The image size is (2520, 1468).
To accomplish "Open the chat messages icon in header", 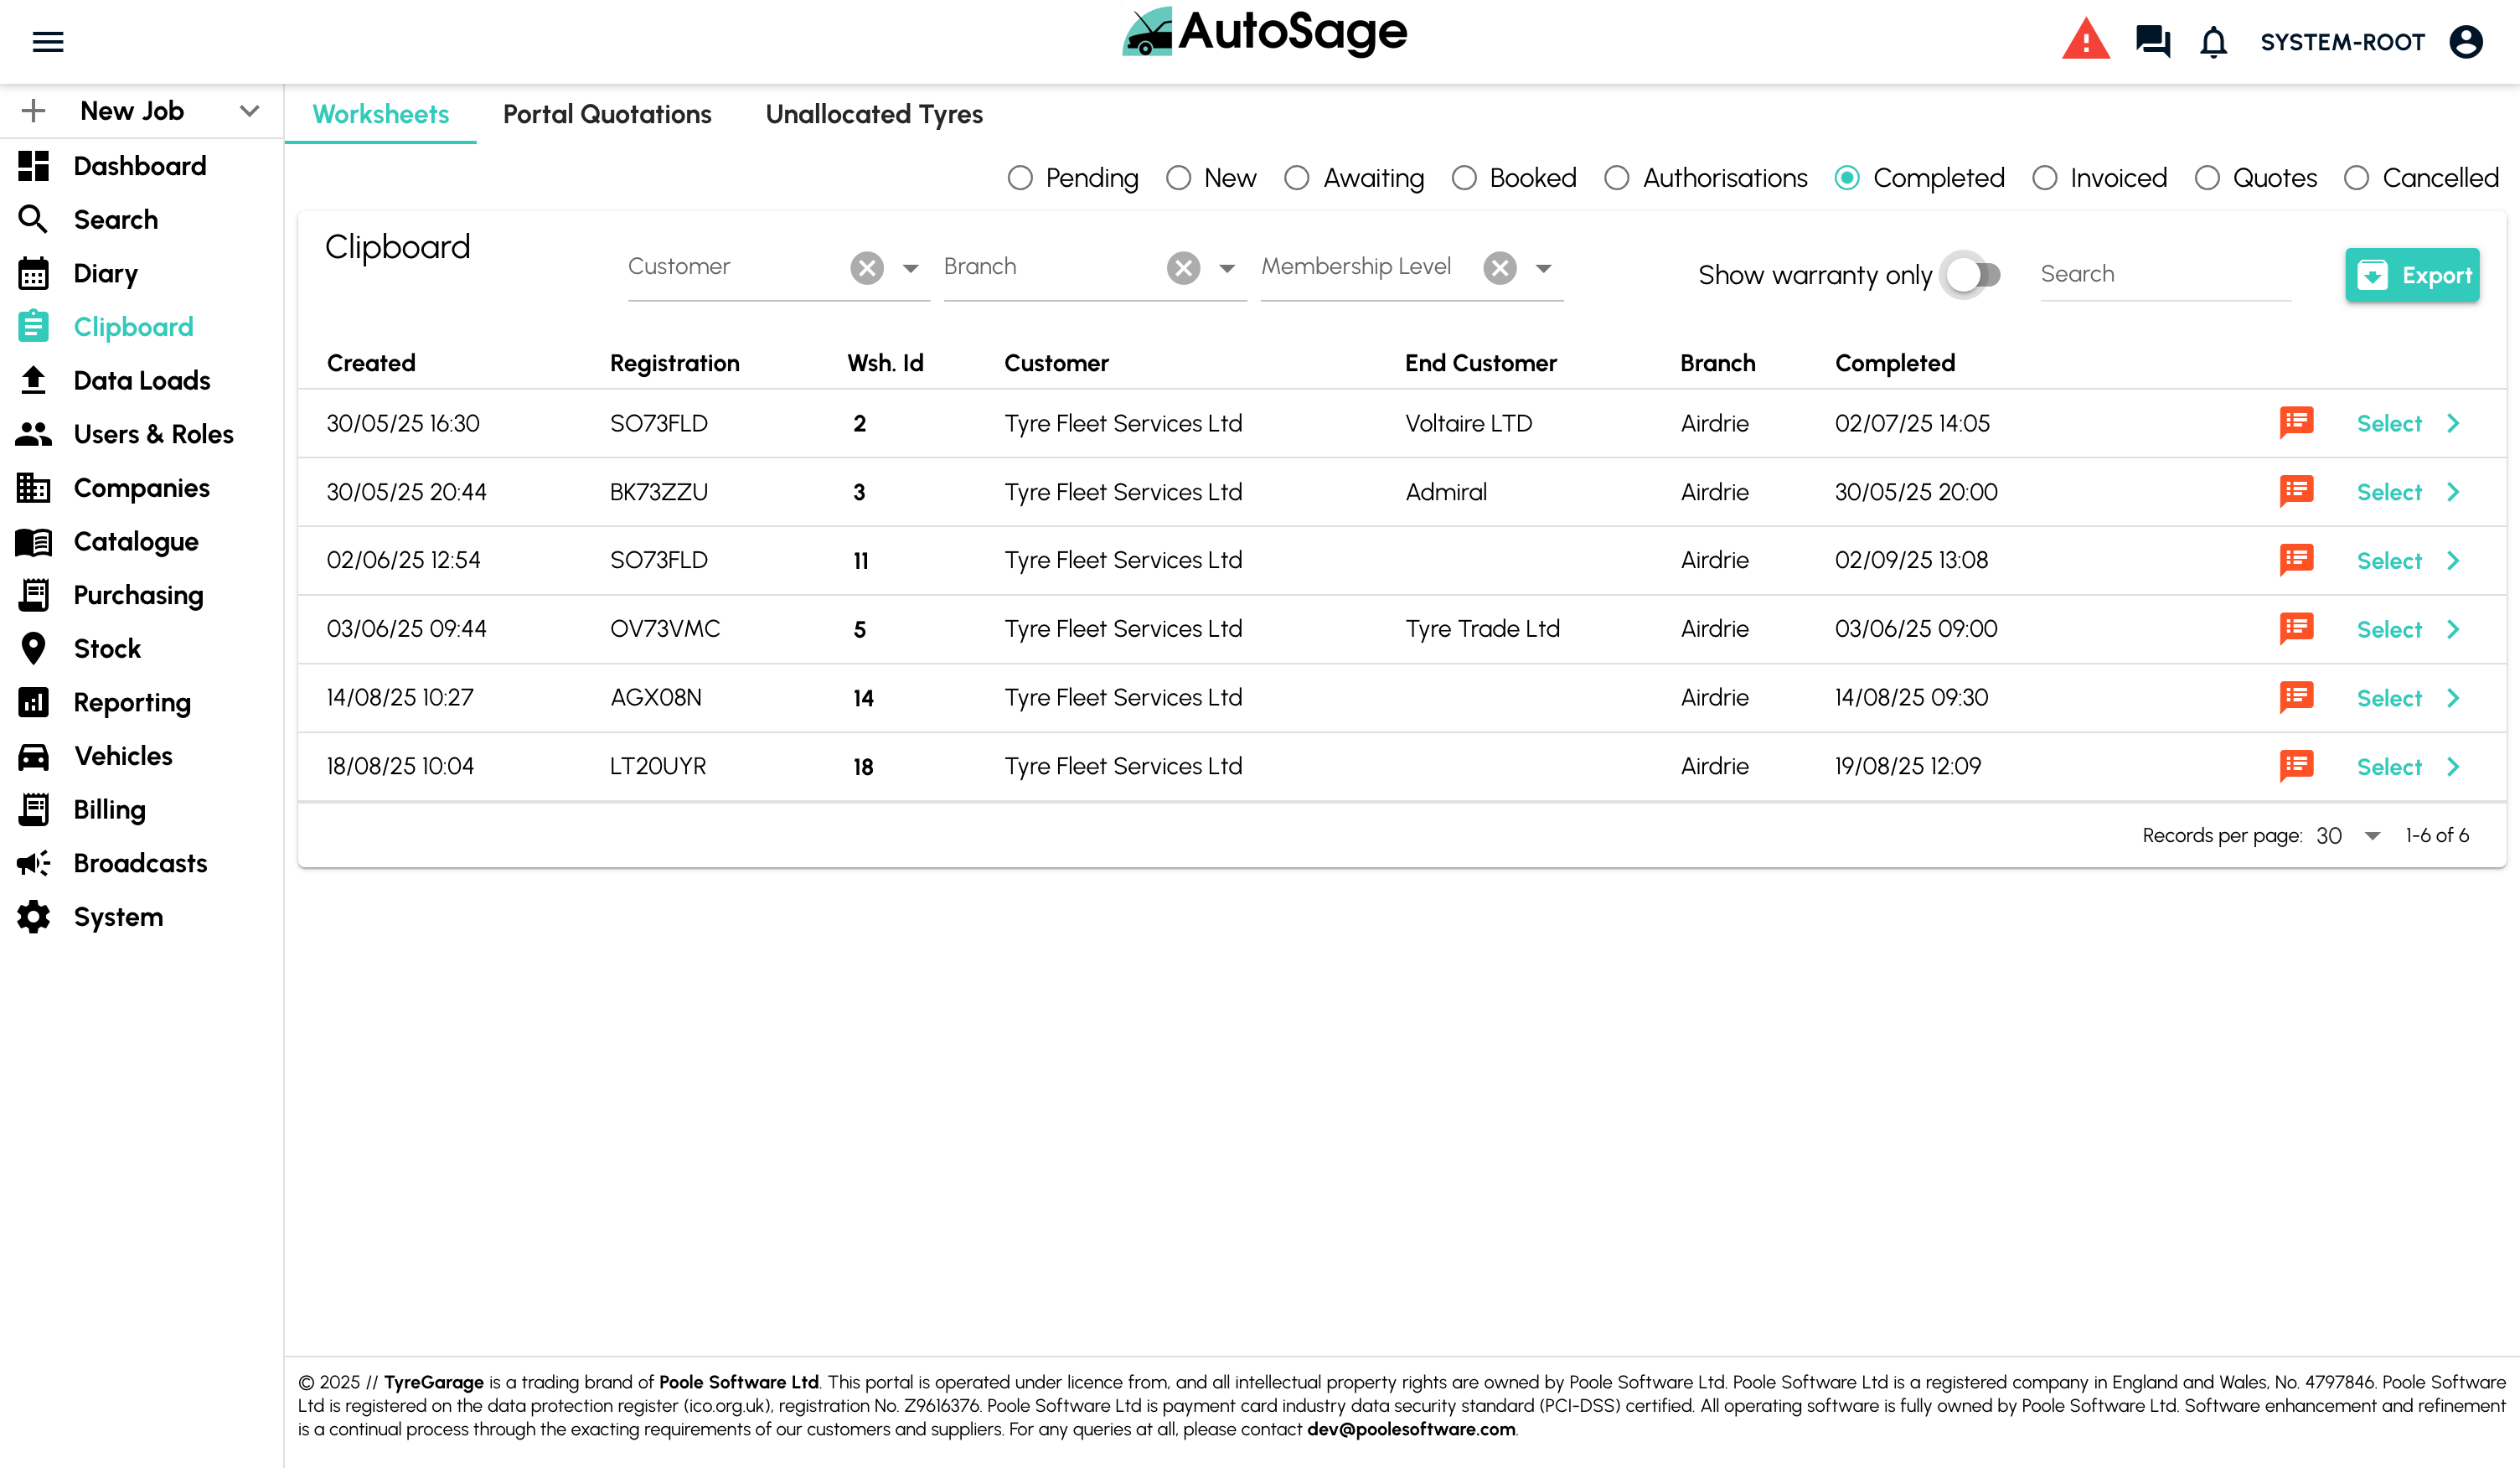I will click(x=2152, y=41).
